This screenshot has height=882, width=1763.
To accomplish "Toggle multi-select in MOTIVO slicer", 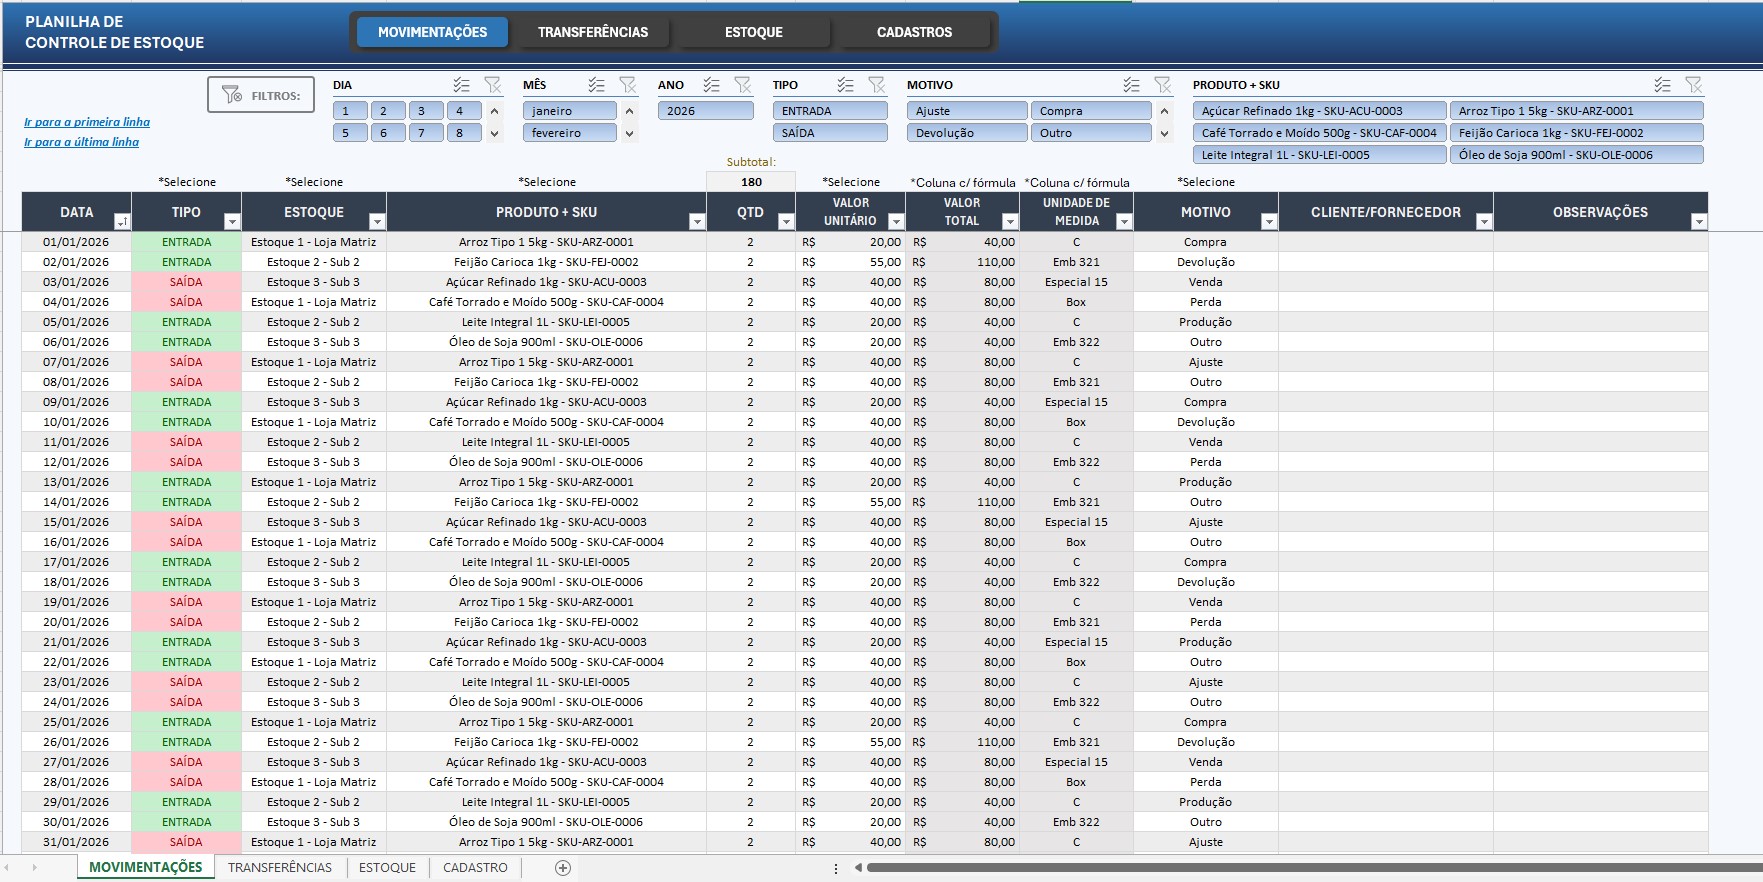I will pyautogui.click(x=1131, y=85).
